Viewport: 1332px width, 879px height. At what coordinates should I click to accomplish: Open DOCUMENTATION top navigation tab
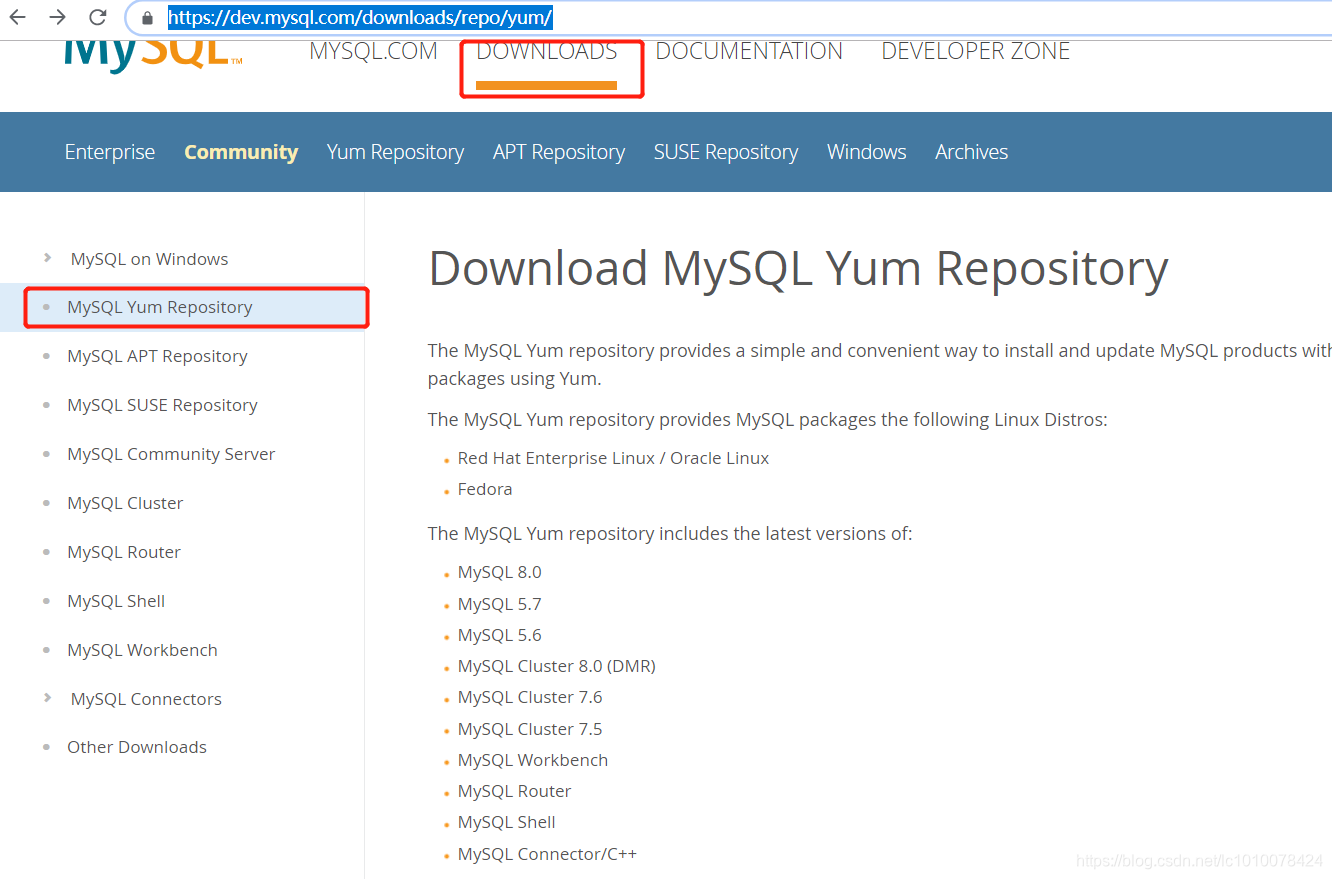pyautogui.click(x=749, y=52)
